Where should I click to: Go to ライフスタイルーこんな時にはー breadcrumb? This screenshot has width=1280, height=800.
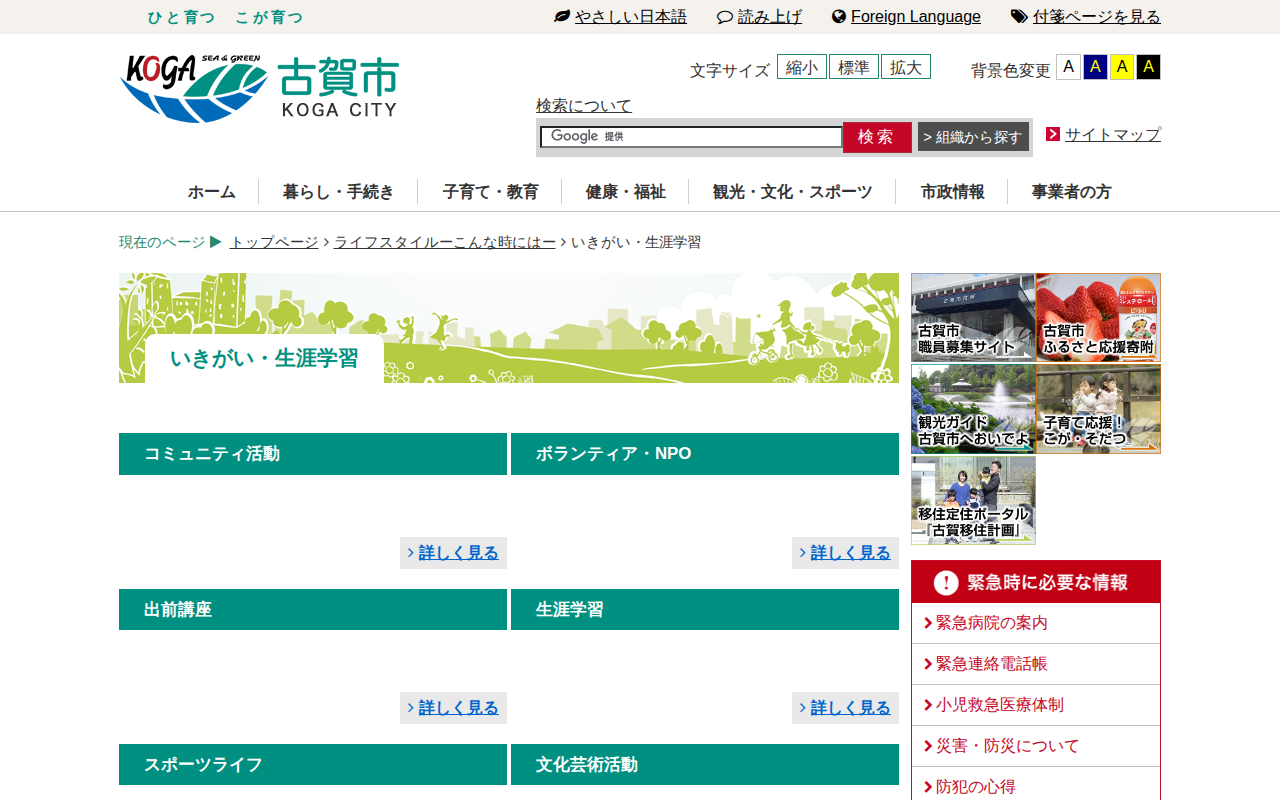[445, 242]
